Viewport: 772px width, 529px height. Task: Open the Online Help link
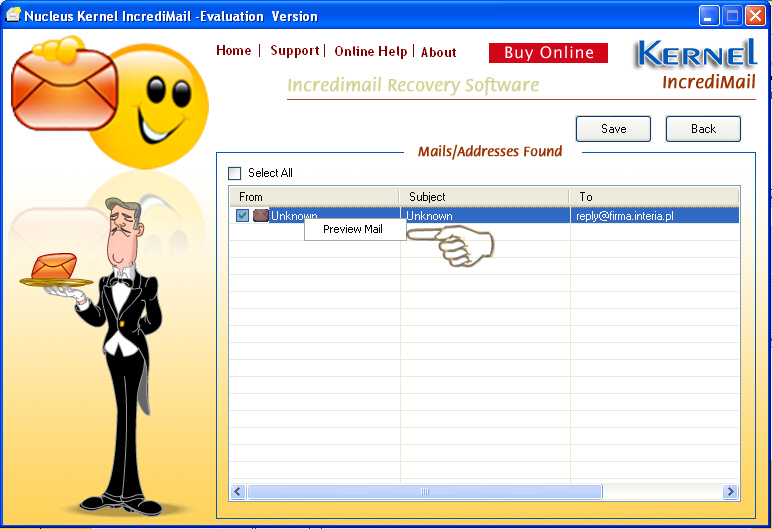[x=371, y=51]
